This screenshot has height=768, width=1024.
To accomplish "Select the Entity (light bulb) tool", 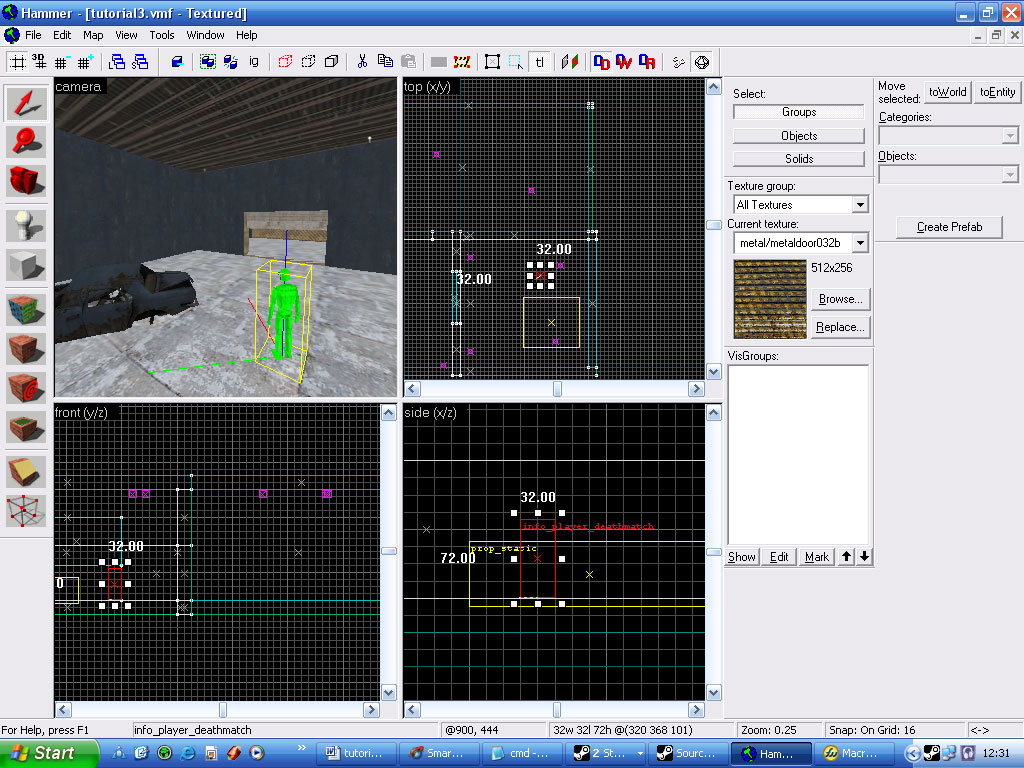I will click(x=26, y=226).
